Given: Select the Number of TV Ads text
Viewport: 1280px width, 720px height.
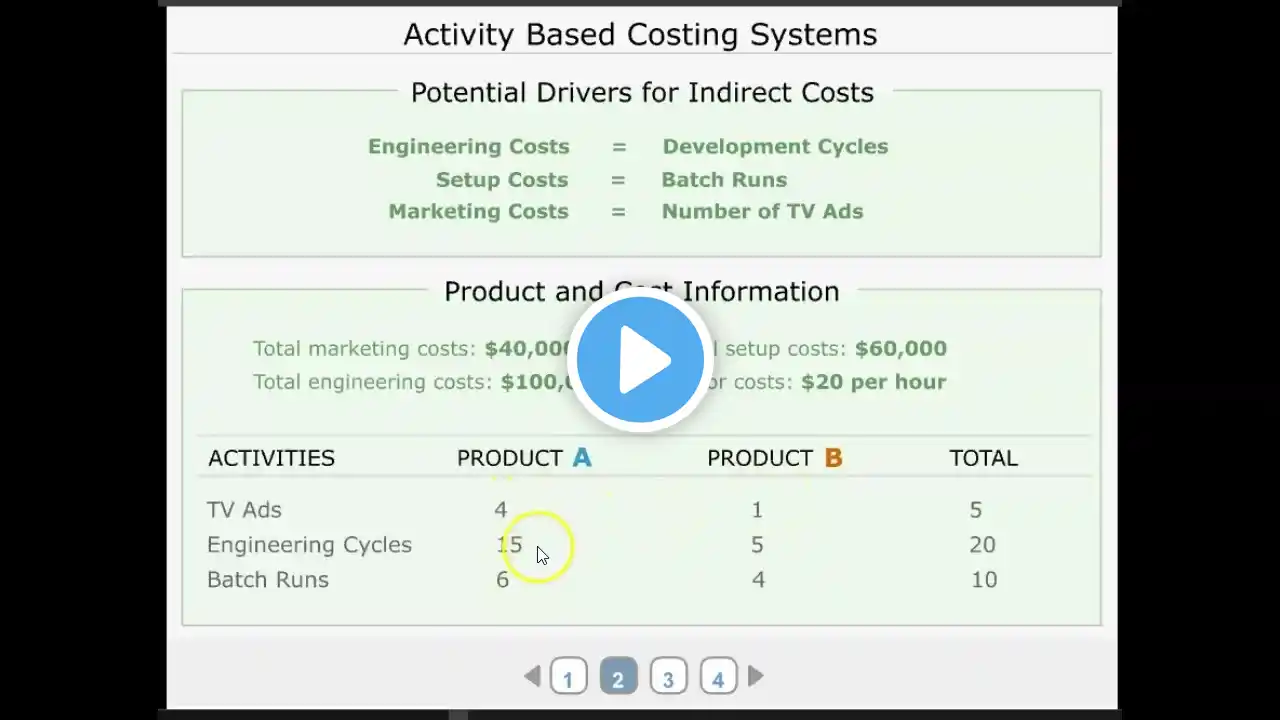Looking at the screenshot, I should 762,211.
